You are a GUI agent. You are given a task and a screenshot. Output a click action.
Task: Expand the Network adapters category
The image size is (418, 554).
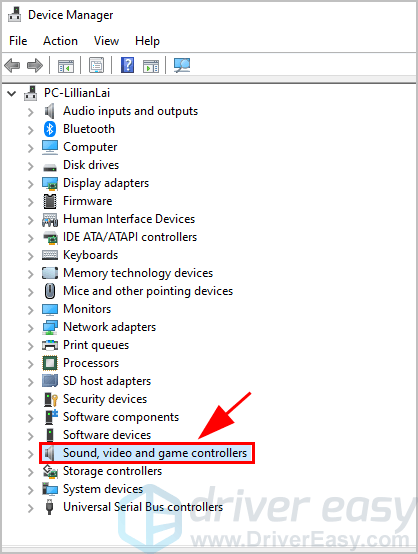pyautogui.click(x=31, y=328)
